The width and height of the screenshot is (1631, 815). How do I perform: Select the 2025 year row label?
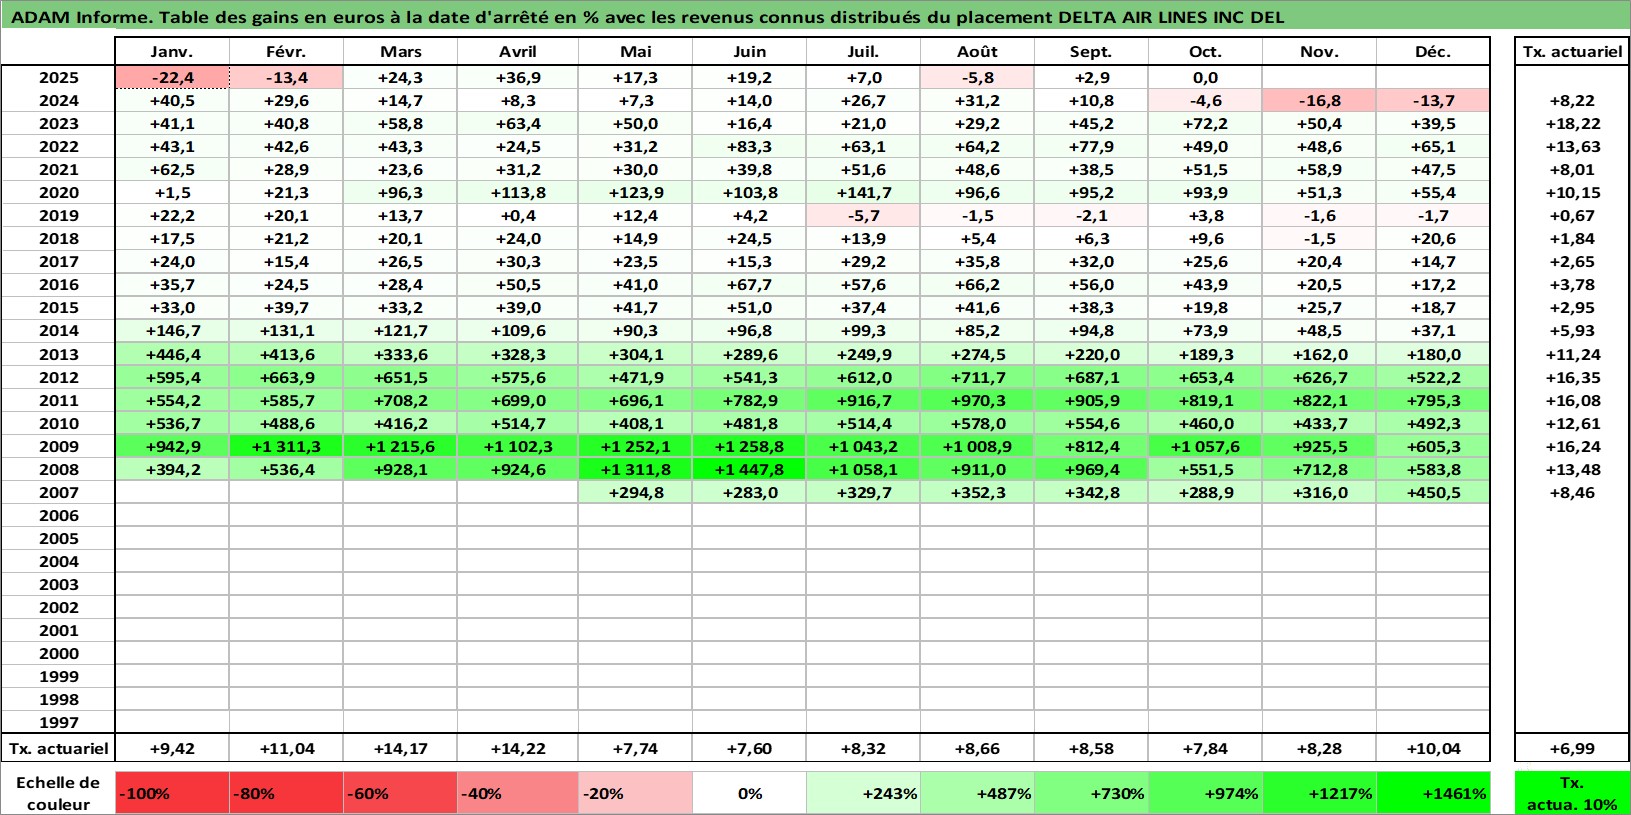[58, 78]
